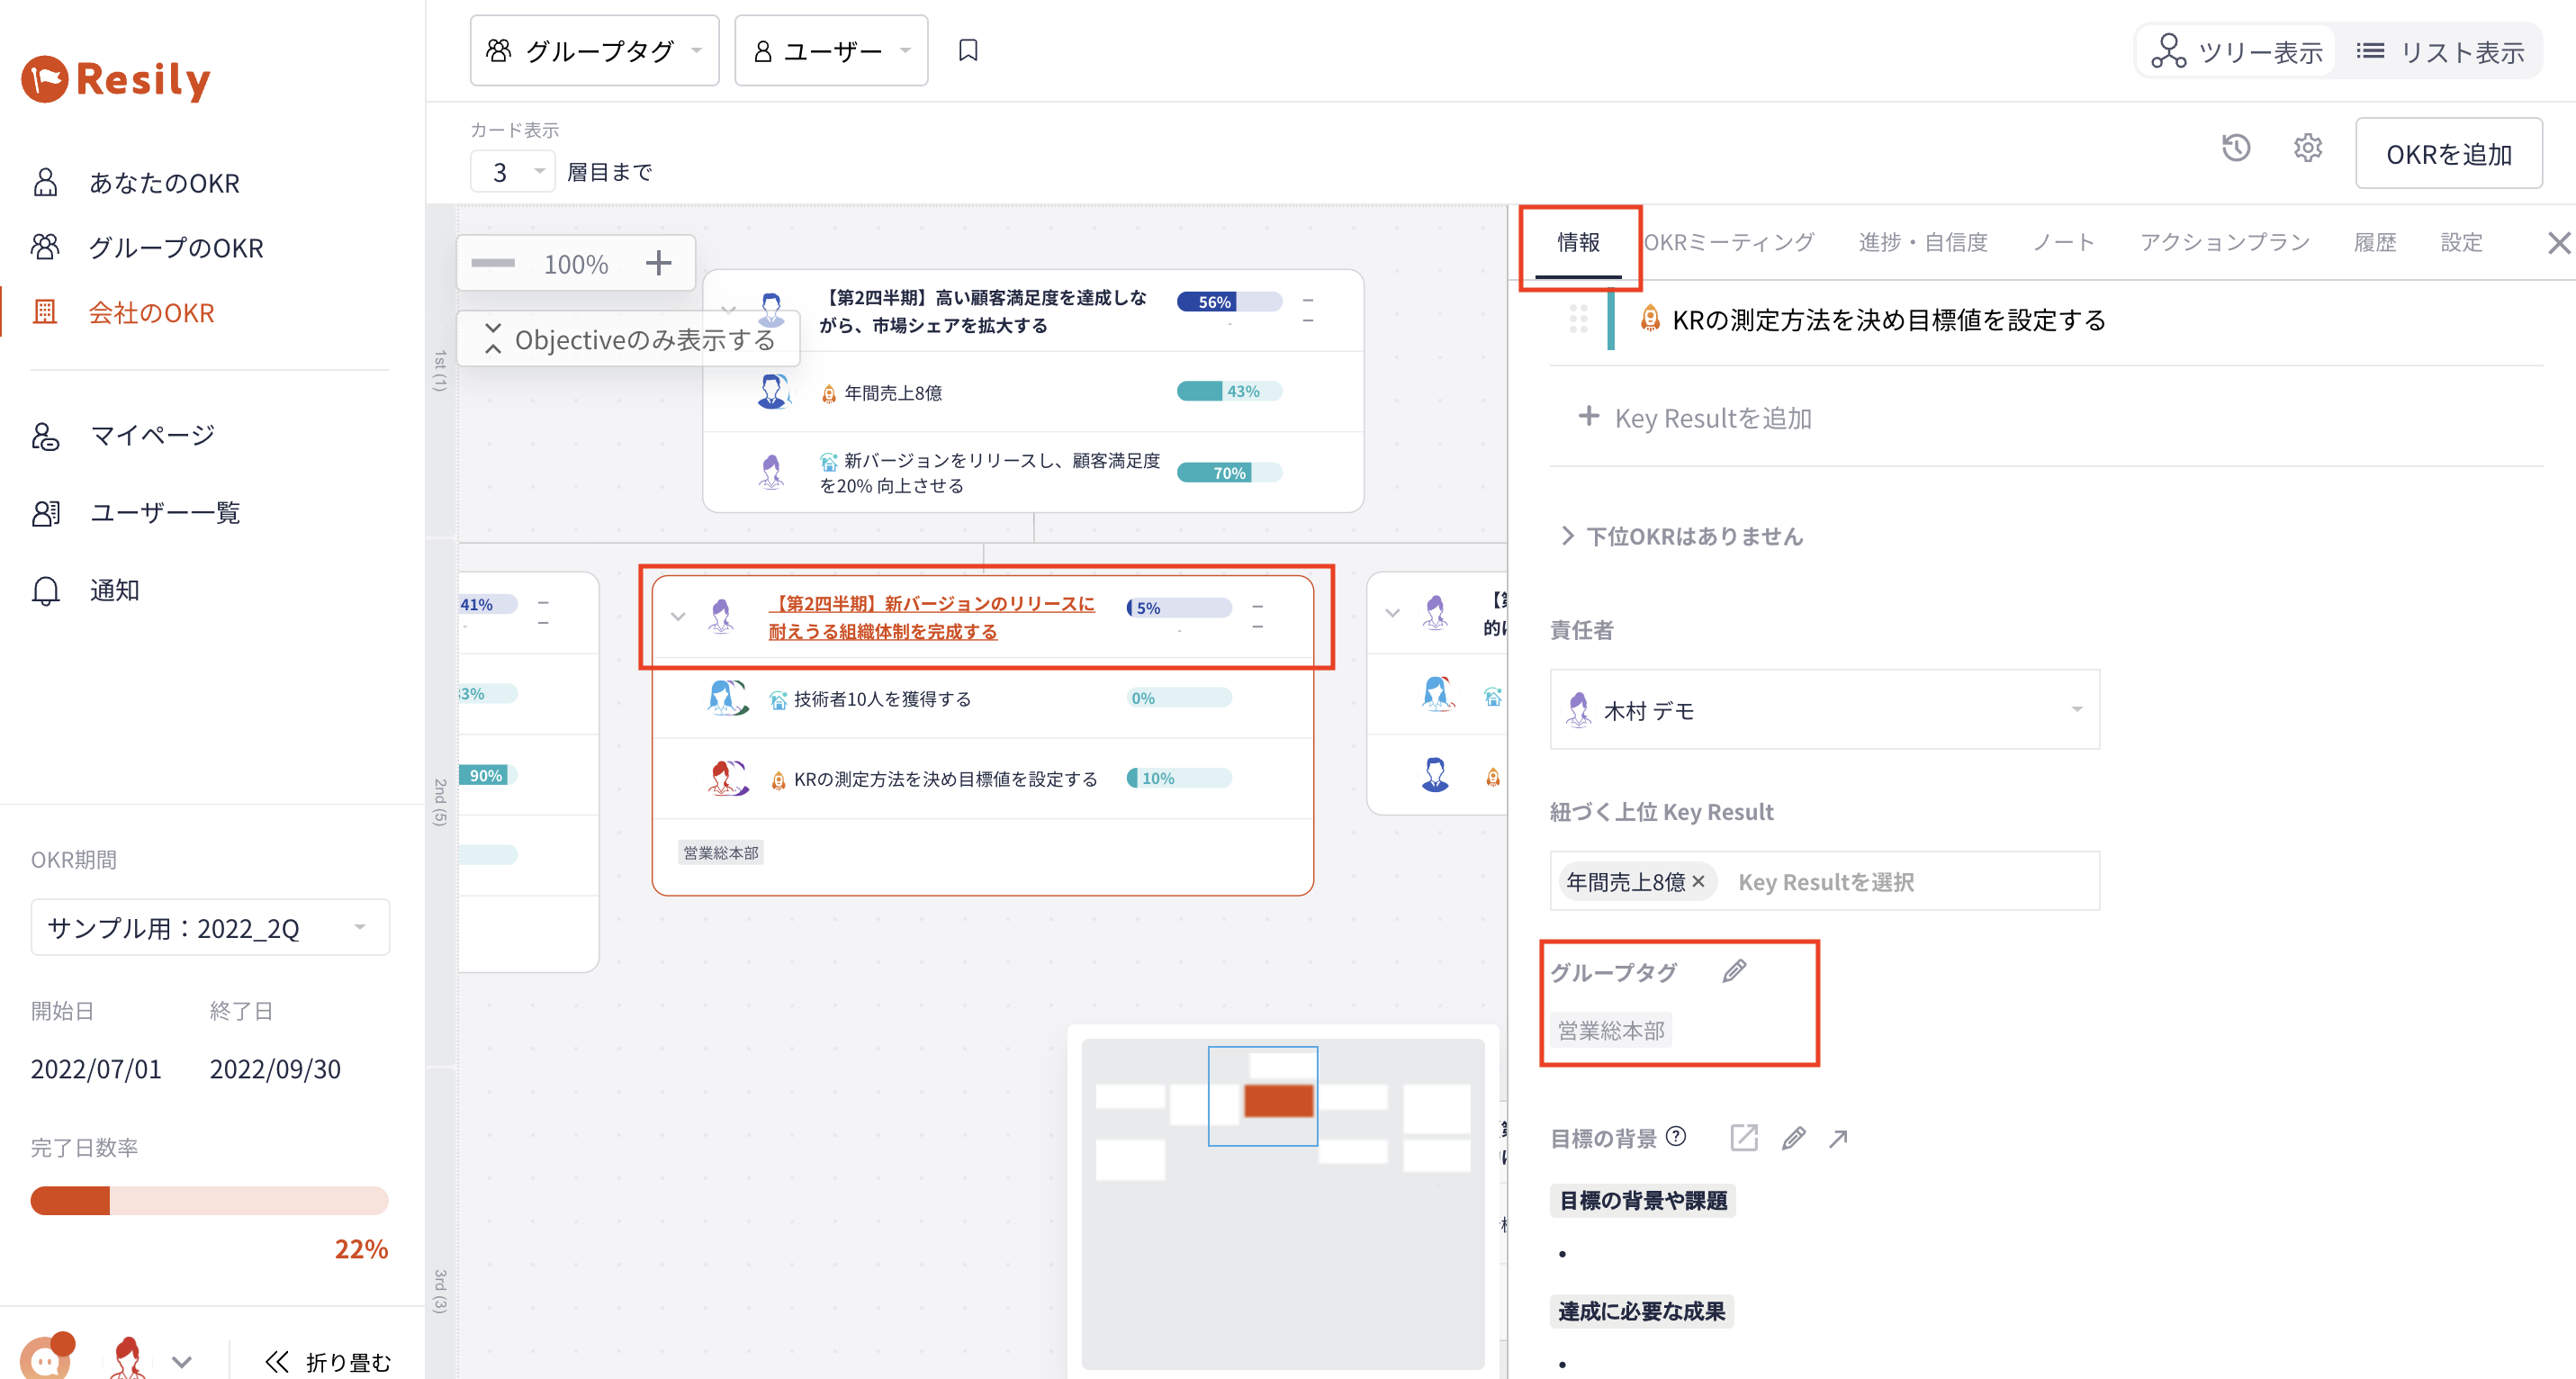
Task: Open the OKR期間 period dropdown
Action: [x=210, y=927]
